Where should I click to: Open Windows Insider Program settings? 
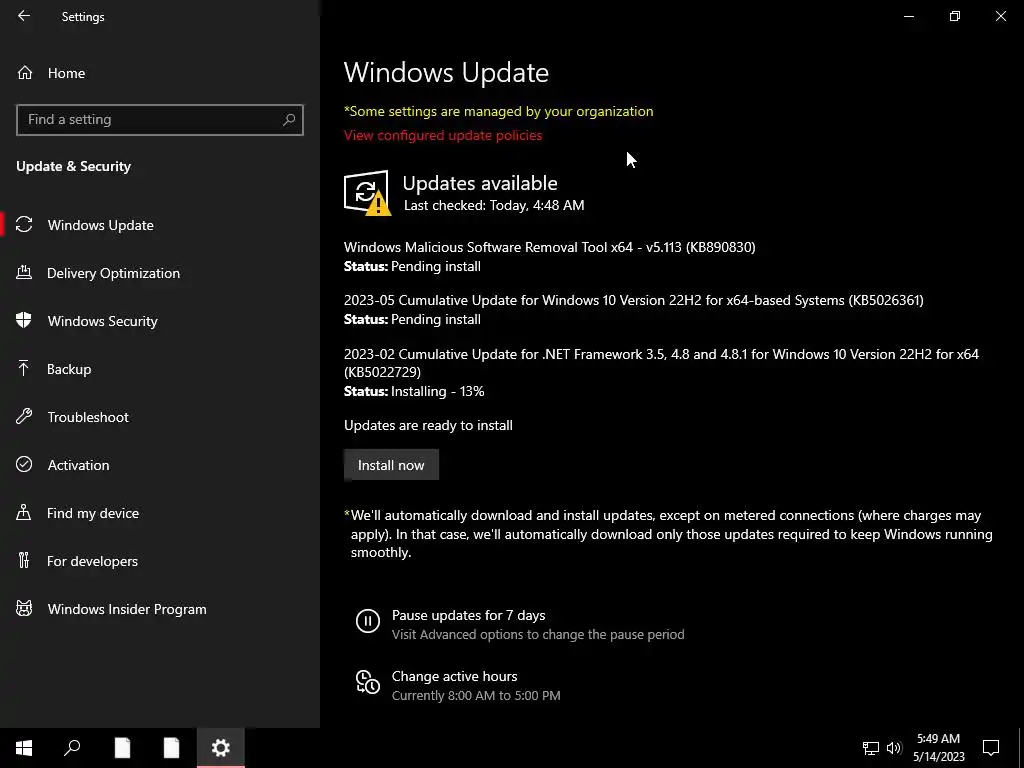[x=127, y=609]
